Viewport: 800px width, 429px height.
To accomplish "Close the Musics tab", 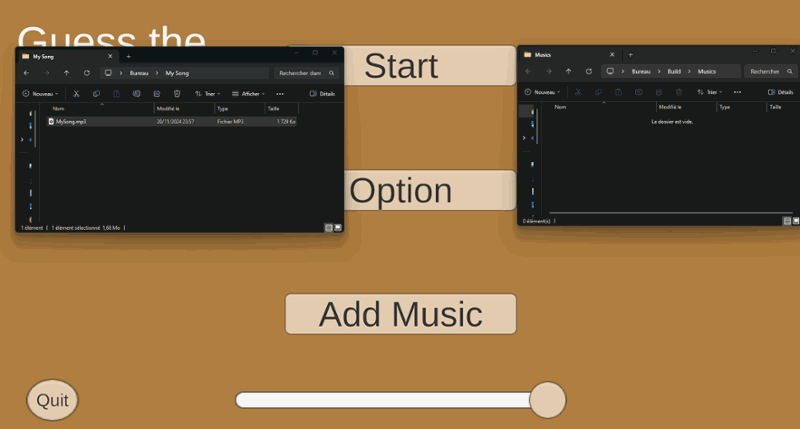I will point(612,55).
